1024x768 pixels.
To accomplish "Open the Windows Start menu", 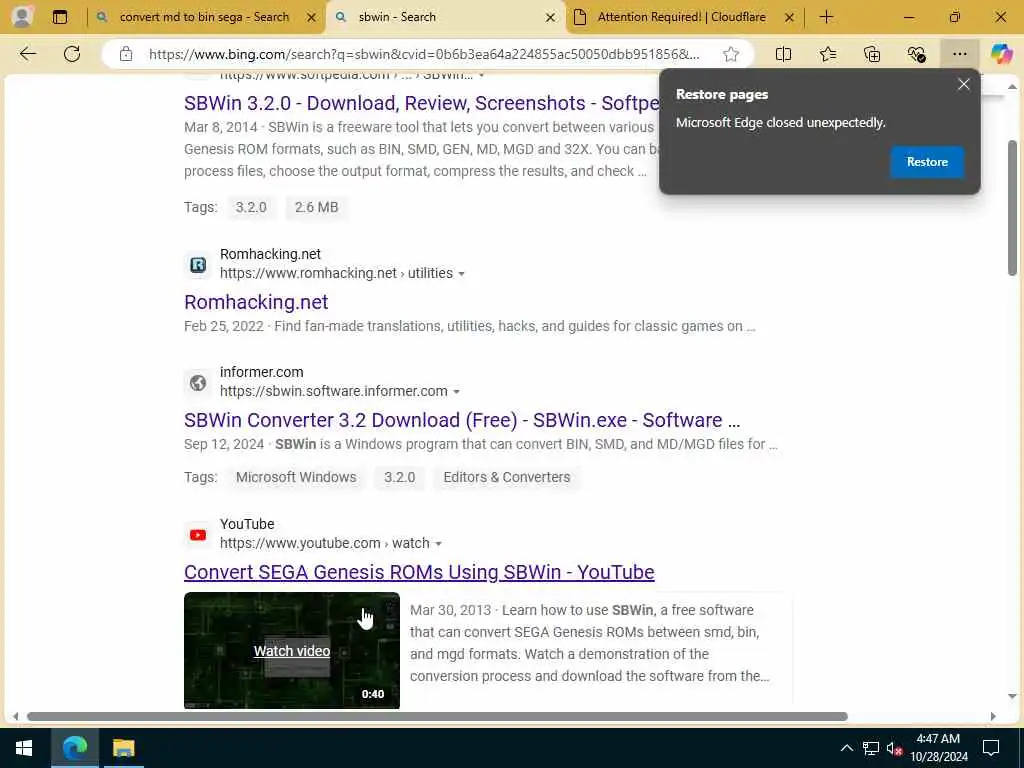I will [24, 748].
